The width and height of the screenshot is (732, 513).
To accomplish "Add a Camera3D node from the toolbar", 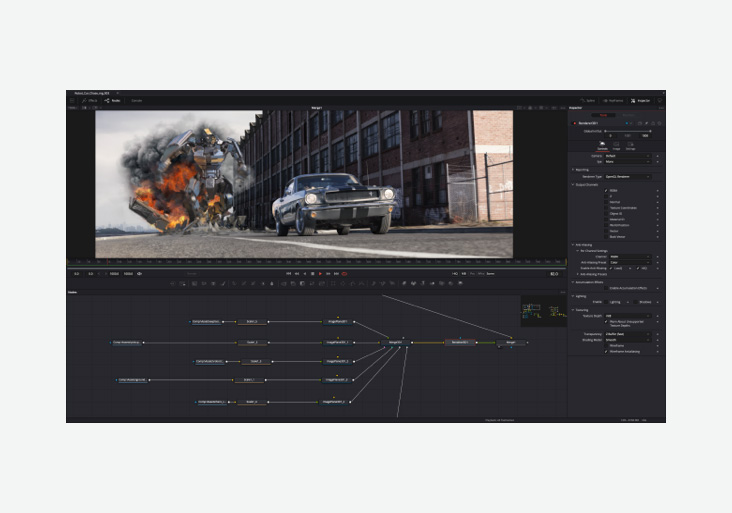I will pos(442,283).
